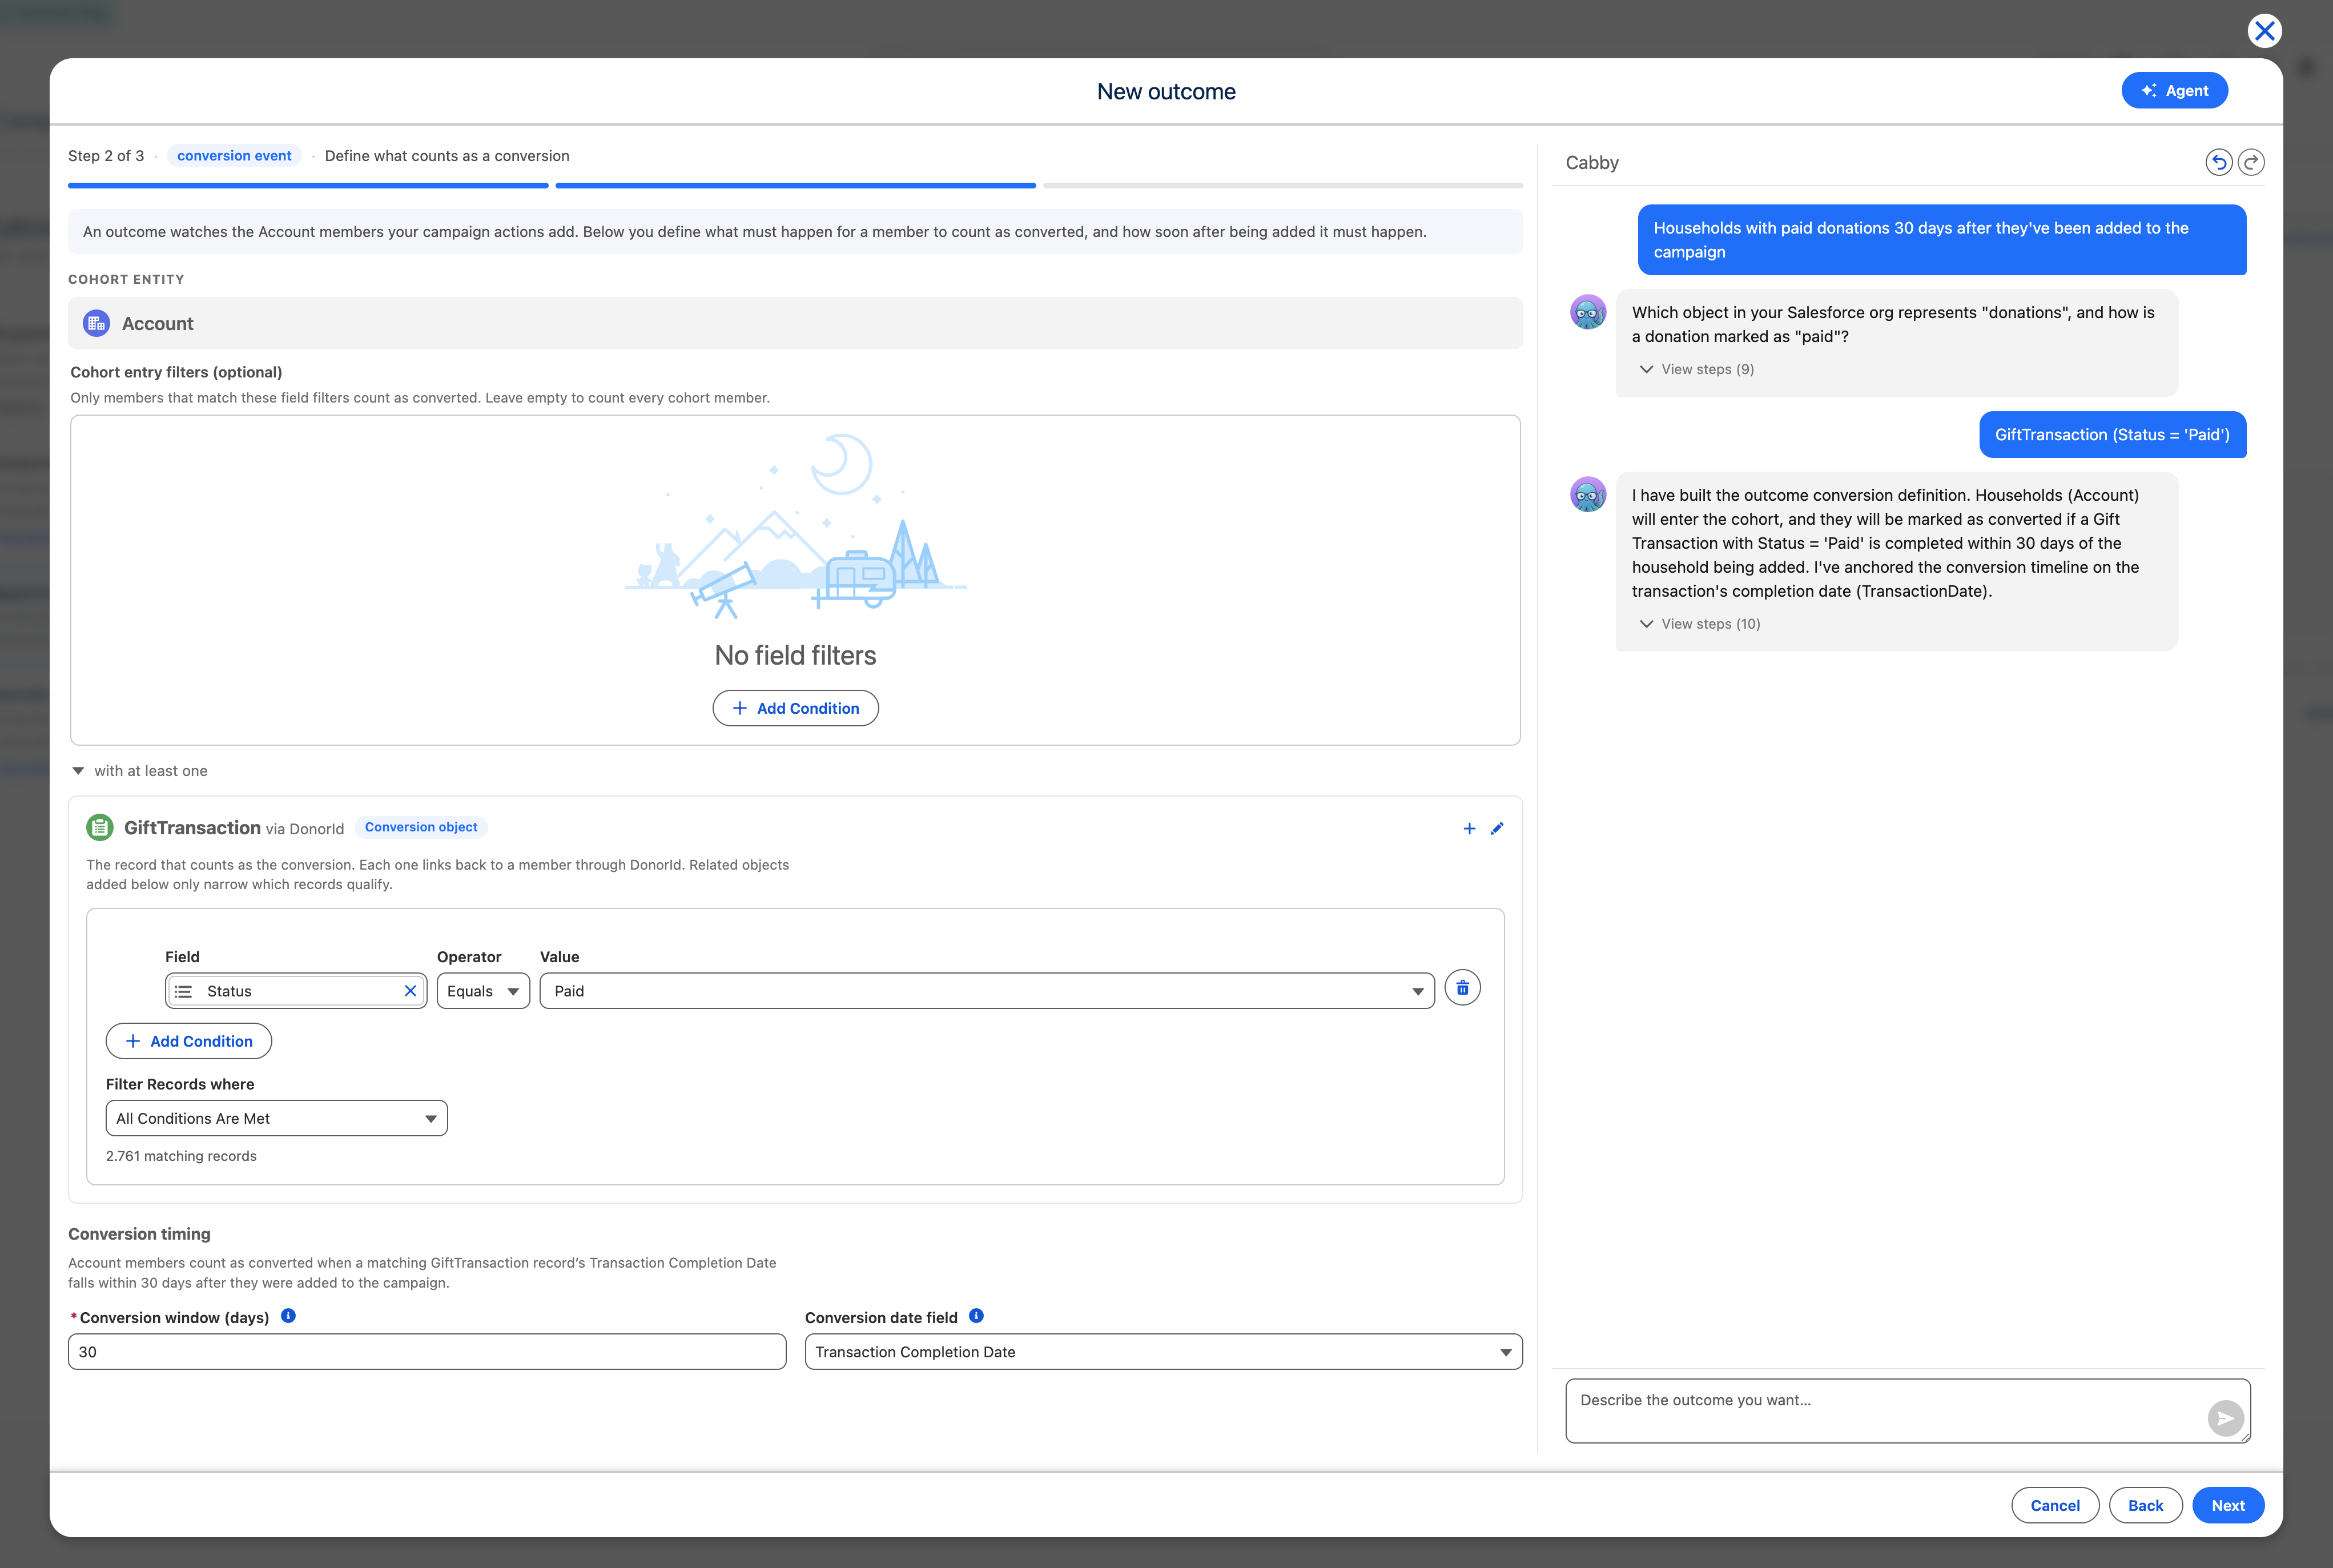Click the conversion event step badge

coord(234,156)
